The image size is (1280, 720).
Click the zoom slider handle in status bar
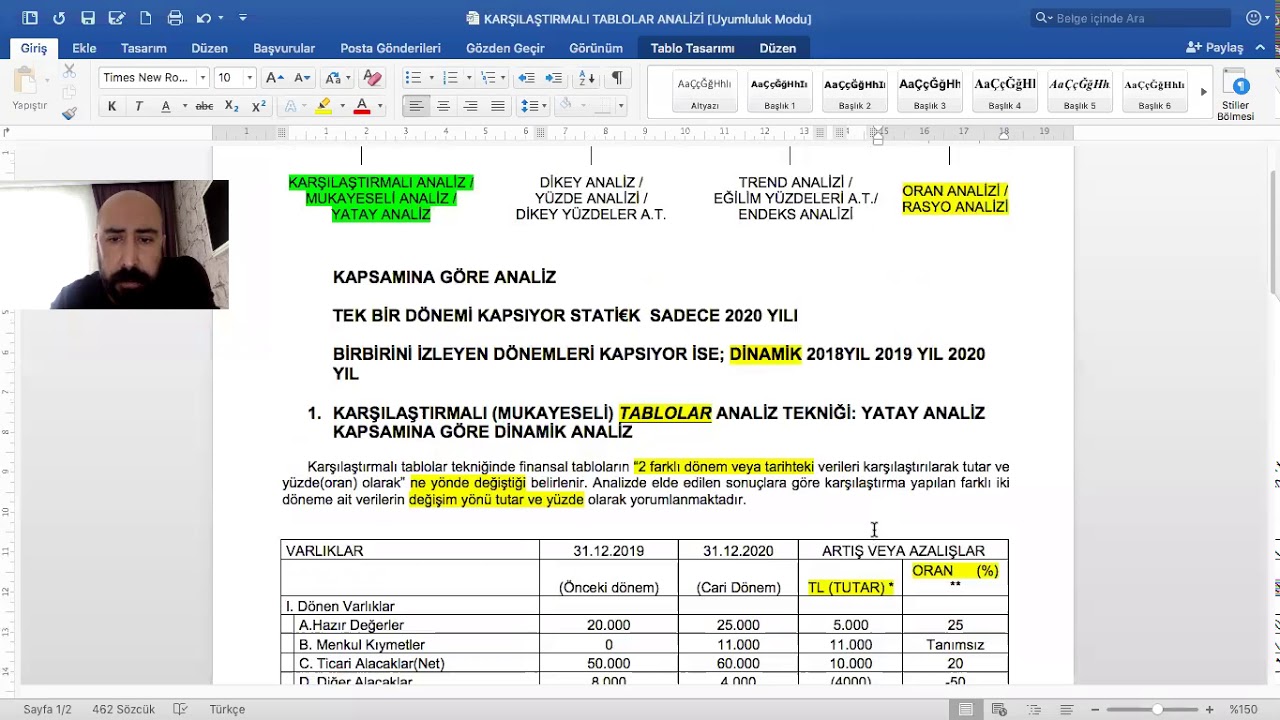coord(1157,709)
